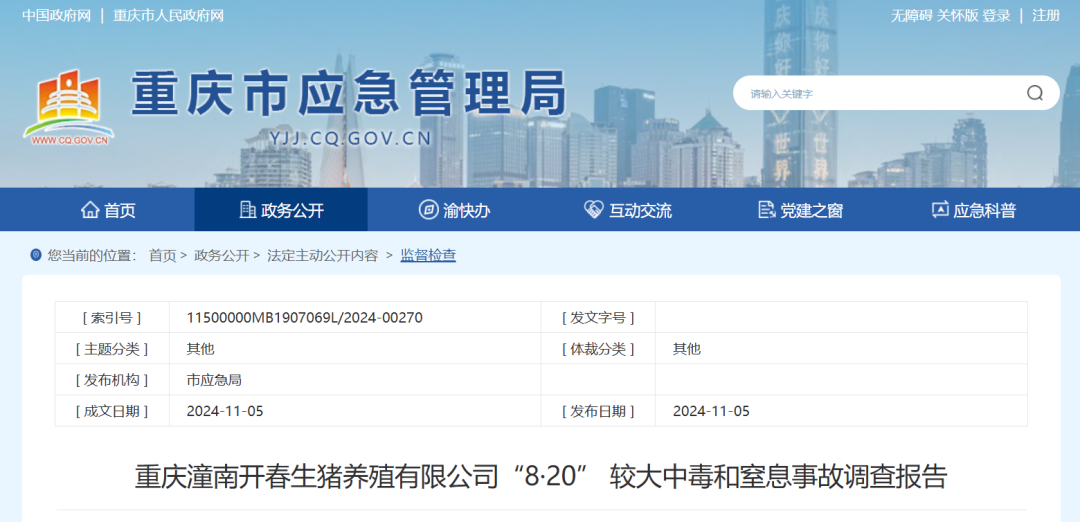The width and height of the screenshot is (1080, 522).
Task: Click the 应急科普 screen icon
Action: [940, 210]
